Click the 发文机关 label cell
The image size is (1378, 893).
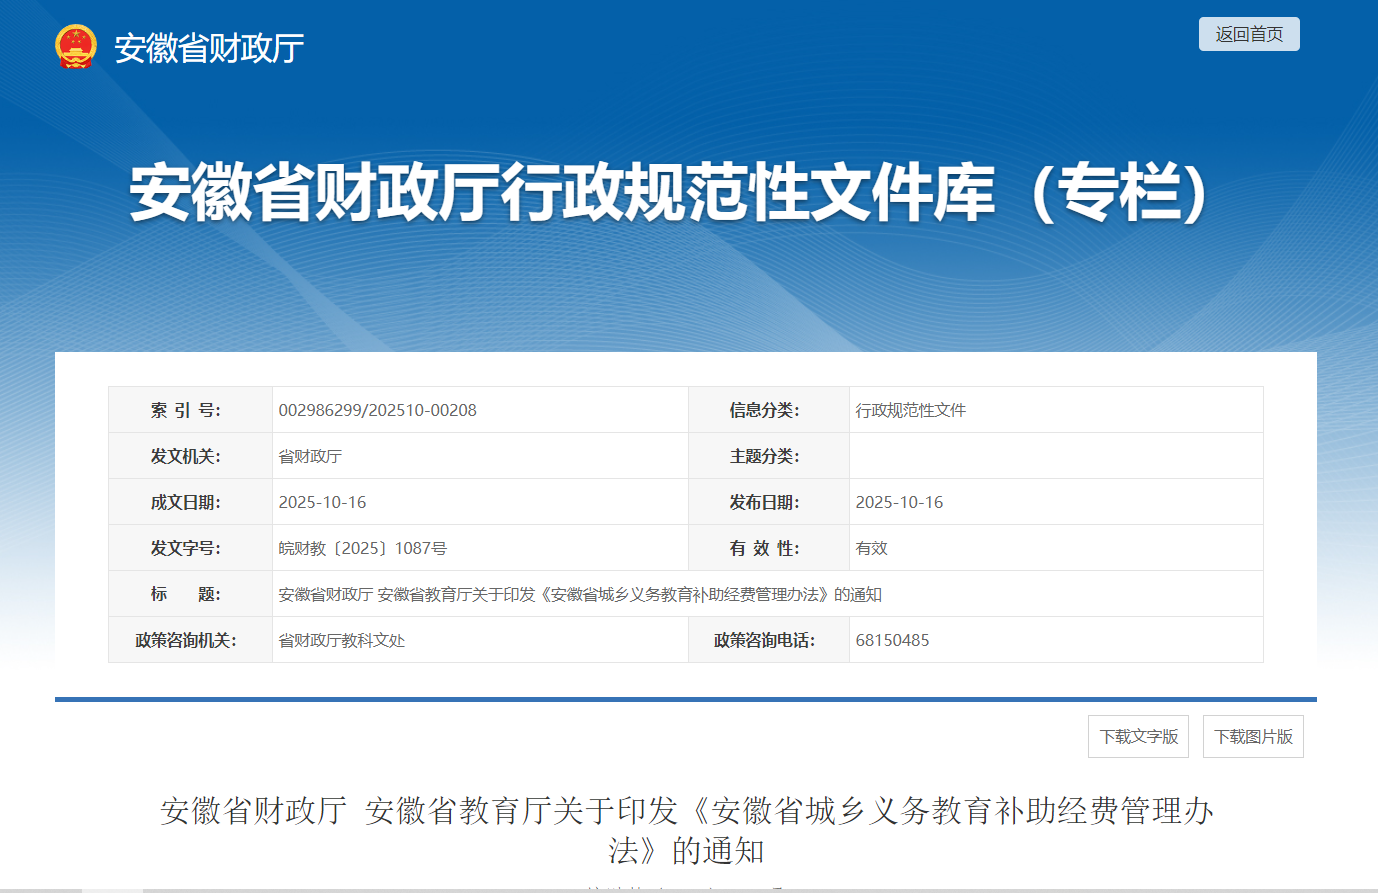(190, 456)
